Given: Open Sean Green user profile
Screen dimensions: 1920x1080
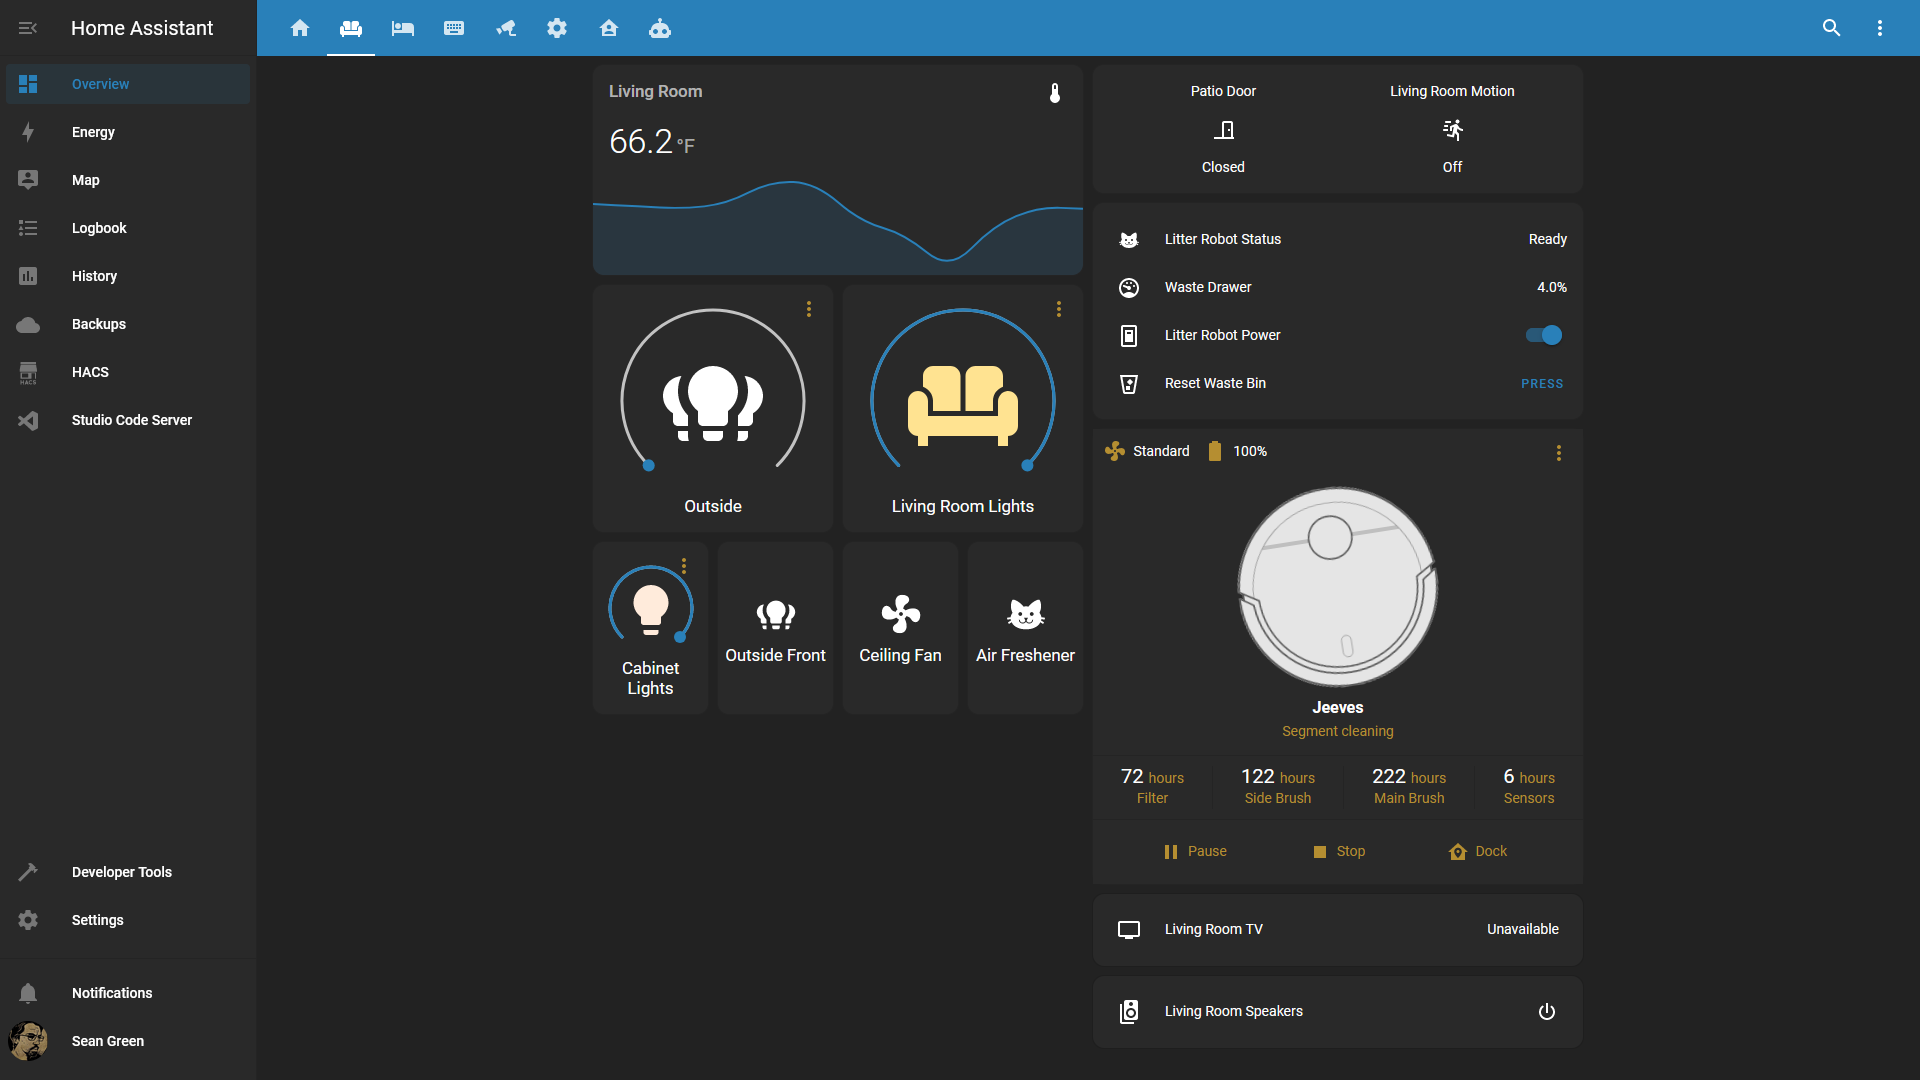Looking at the screenshot, I should coord(128,1041).
